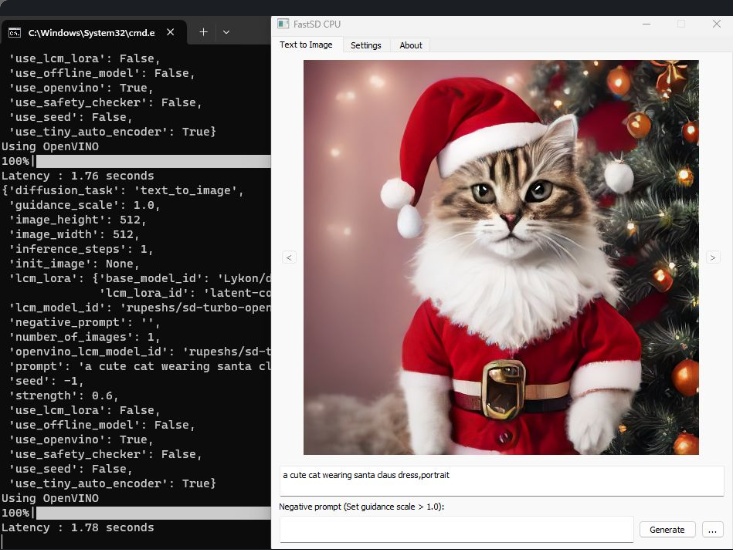Click the FastSD CPU title bar icon

tap(283, 23)
